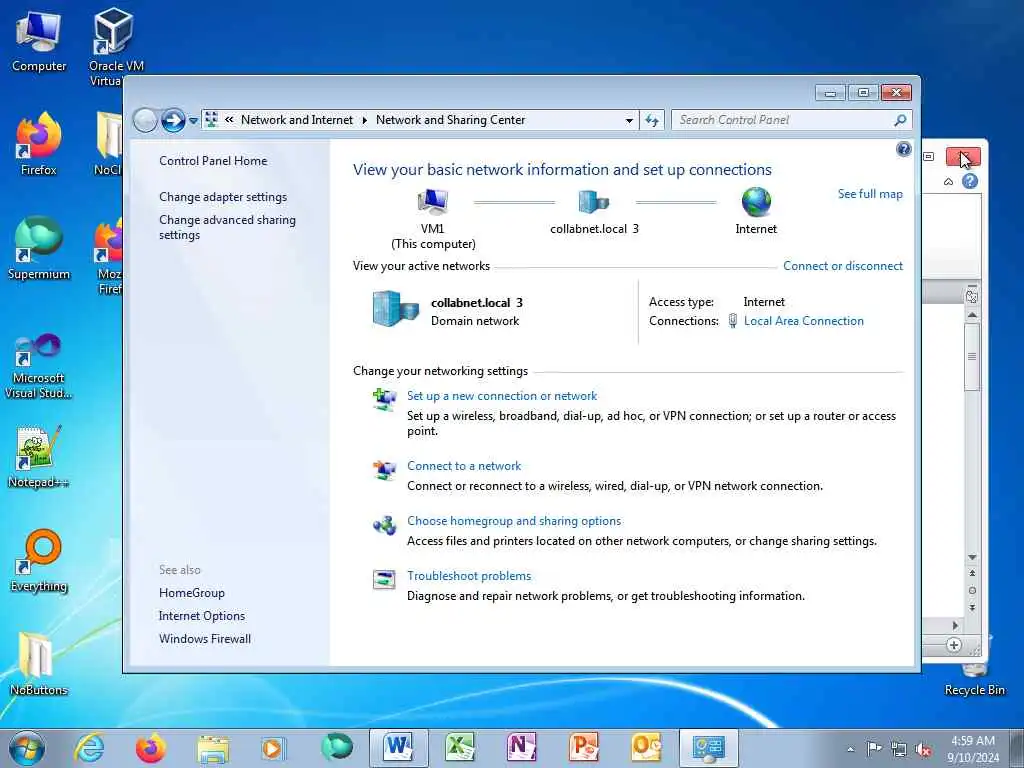This screenshot has height=768, width=1024.
Task: Click Choose homegroup and sharing options
Action: pyautogui.click(x=514, y=520)
